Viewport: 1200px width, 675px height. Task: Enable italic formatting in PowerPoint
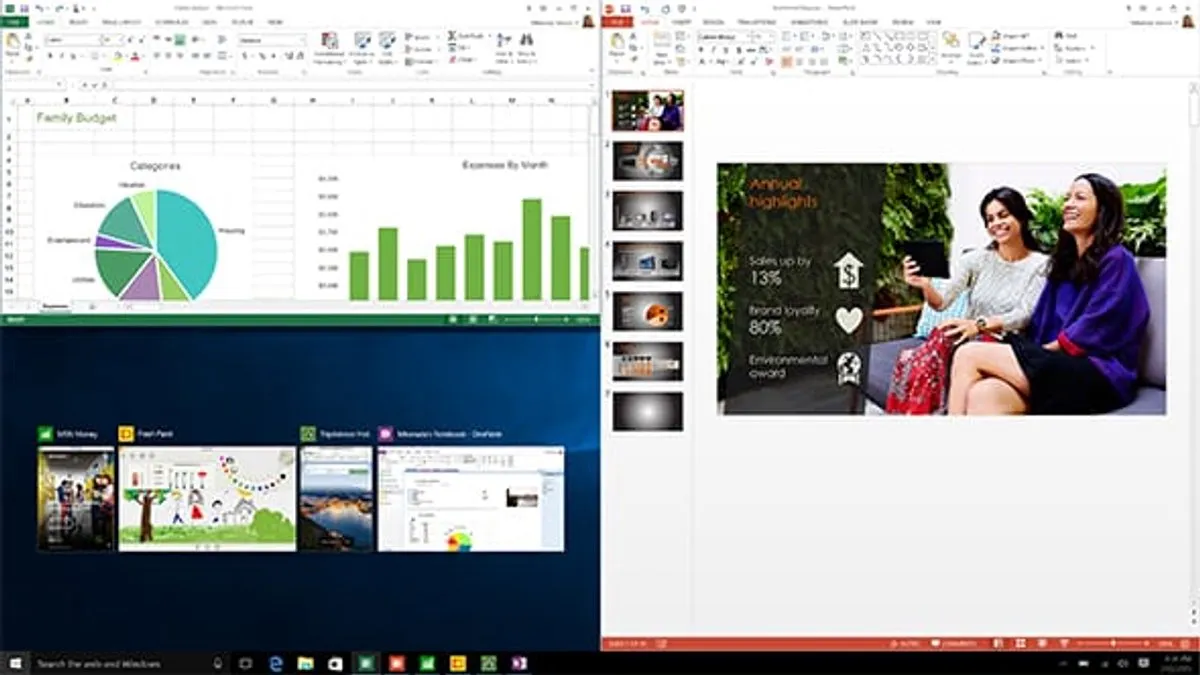[714, 50]
